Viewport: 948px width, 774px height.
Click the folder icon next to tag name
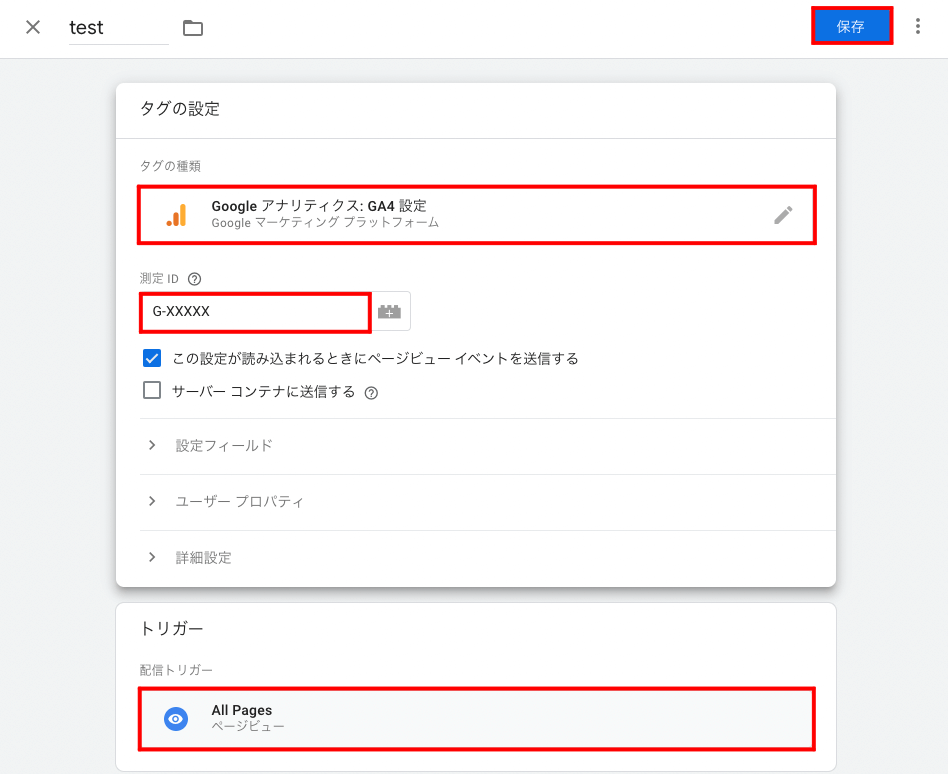(x=193, y=28)
